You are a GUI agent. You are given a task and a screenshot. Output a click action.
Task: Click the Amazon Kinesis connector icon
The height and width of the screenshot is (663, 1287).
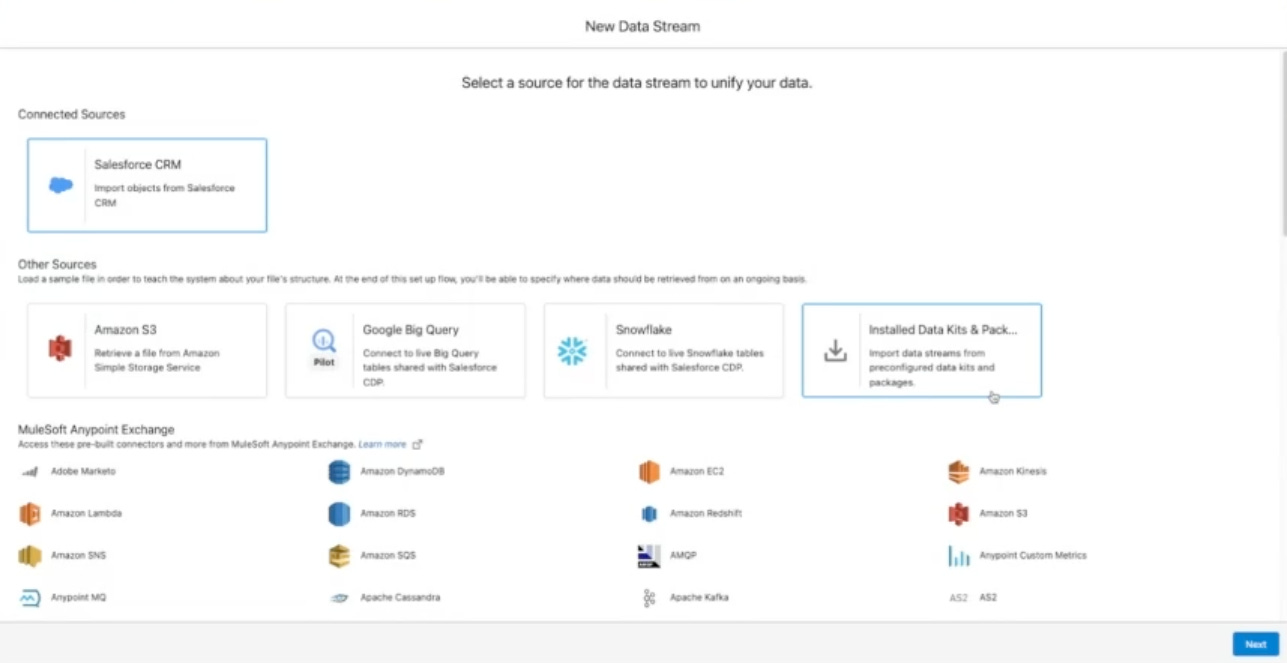(x=959, y=472)
